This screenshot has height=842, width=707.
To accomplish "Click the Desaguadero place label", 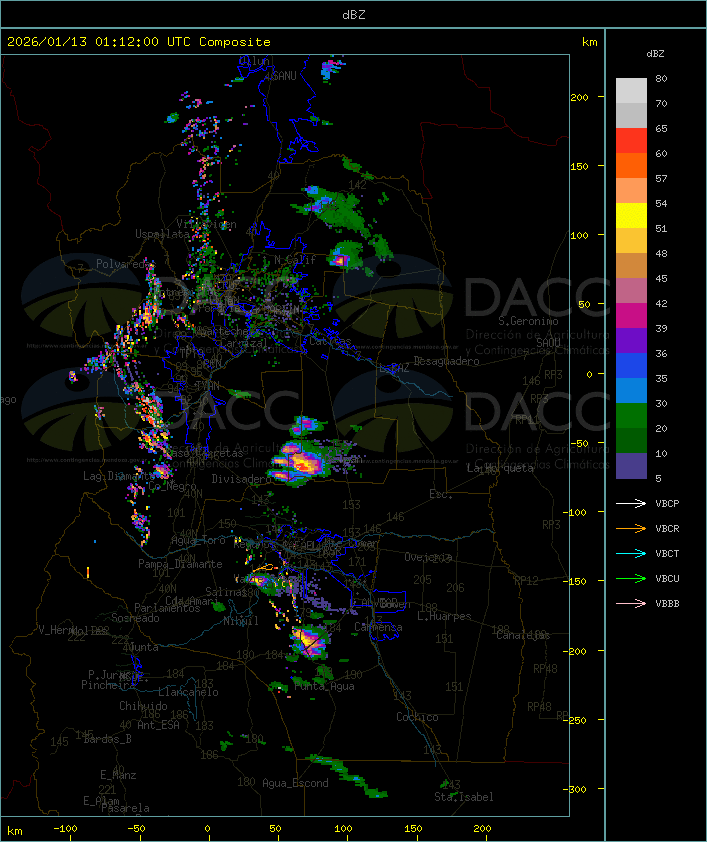I will click(446, 361).
